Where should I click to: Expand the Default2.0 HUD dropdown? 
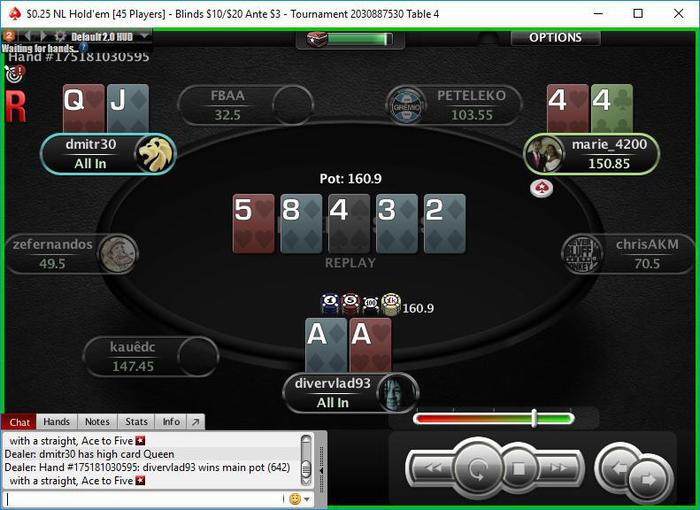click(144, 36)
